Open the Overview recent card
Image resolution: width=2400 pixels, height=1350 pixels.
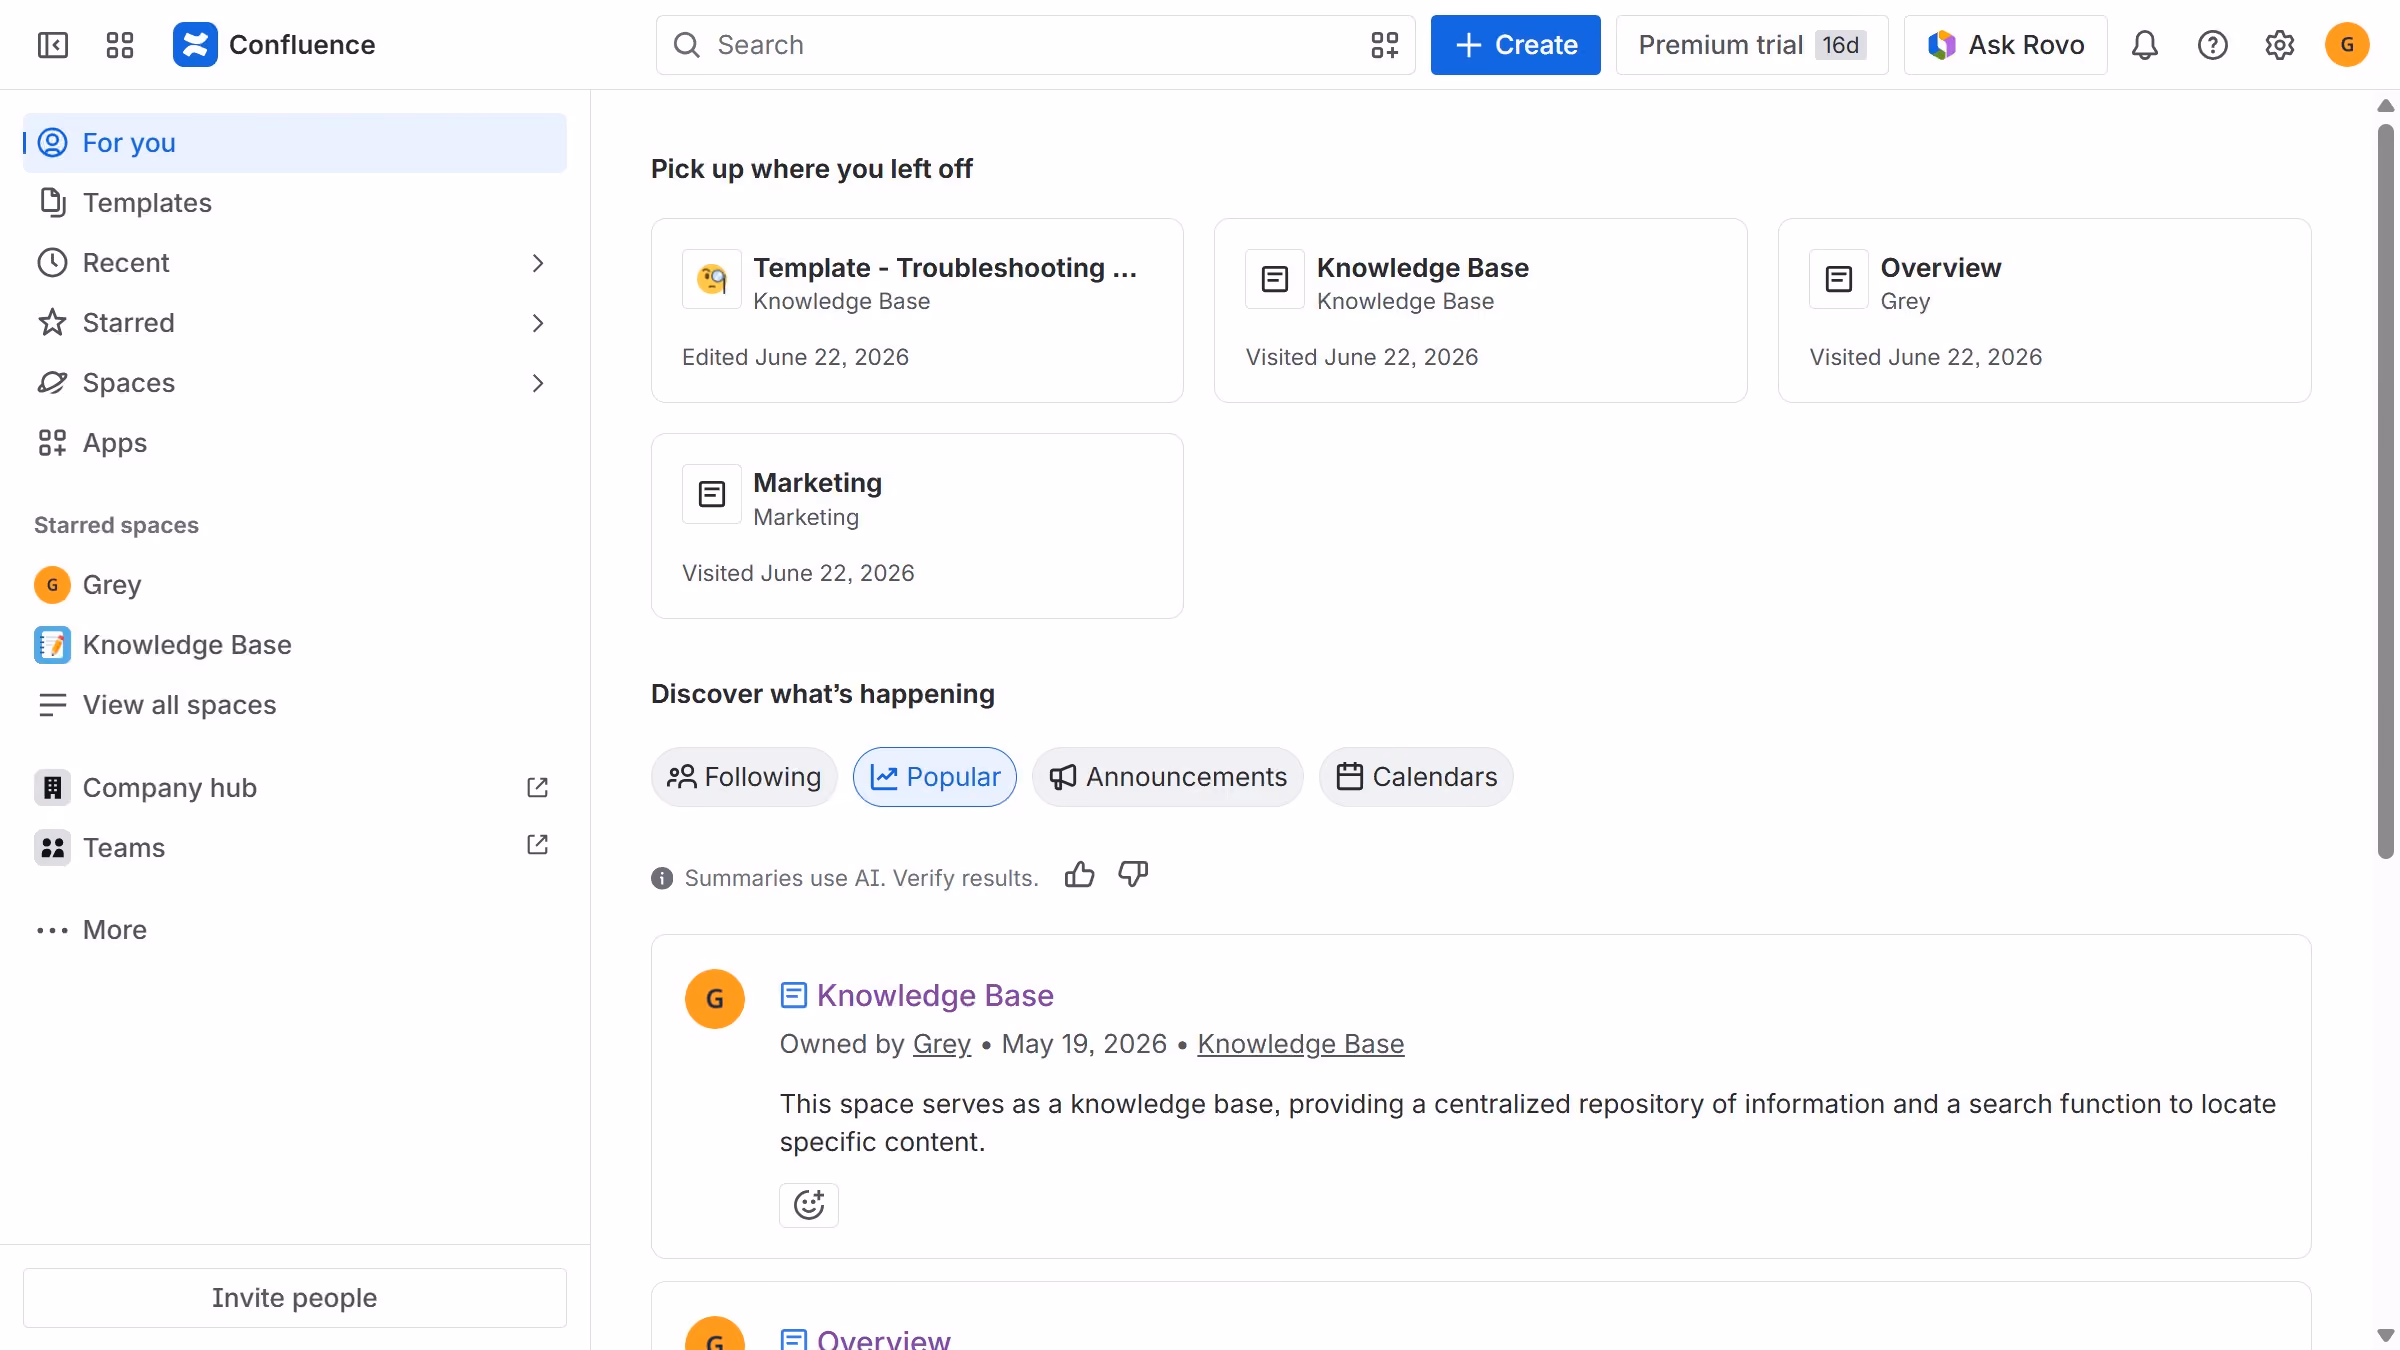pyautogui.click(x=2044, y=311)
